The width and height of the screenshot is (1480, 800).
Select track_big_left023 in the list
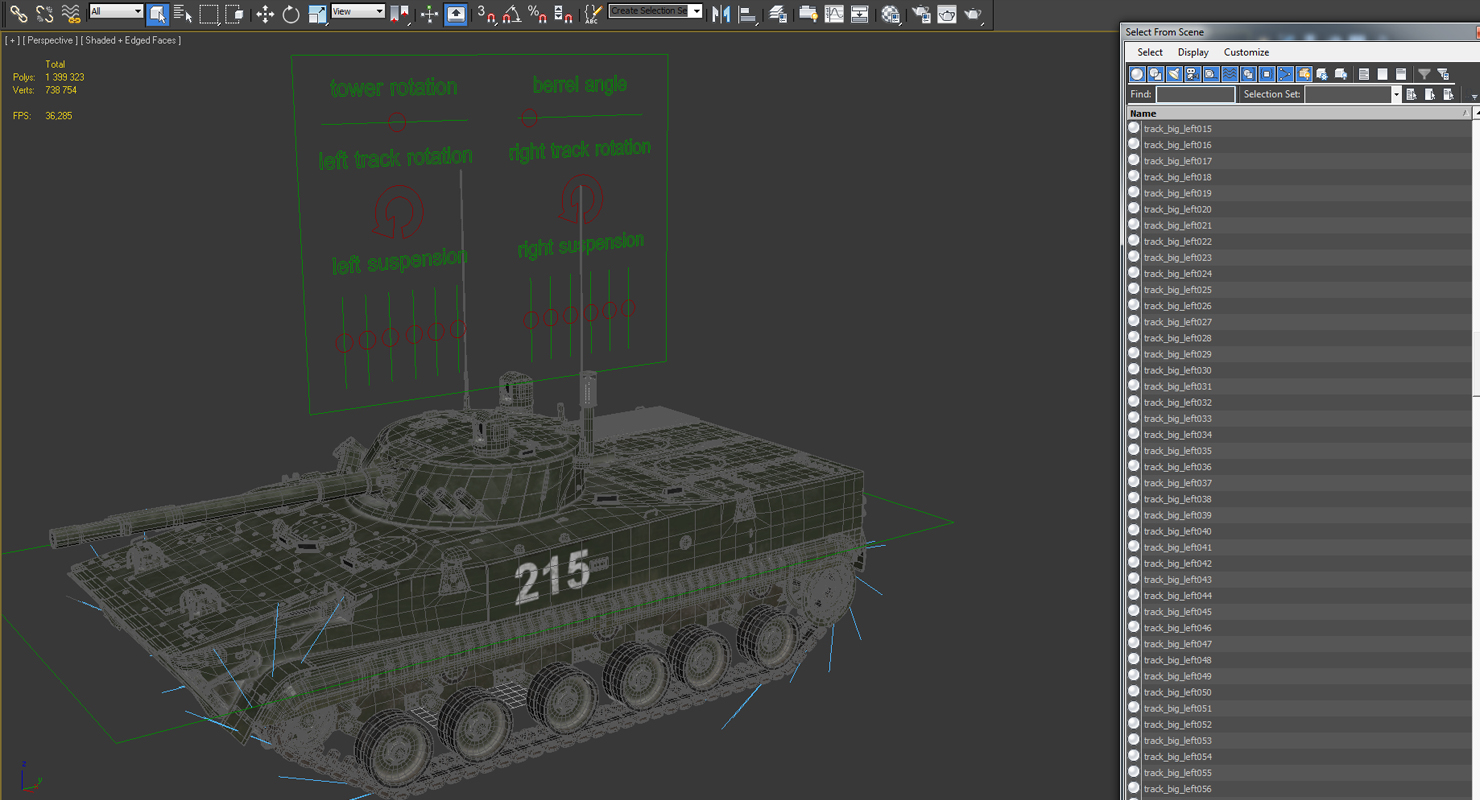pos(1298,258)
